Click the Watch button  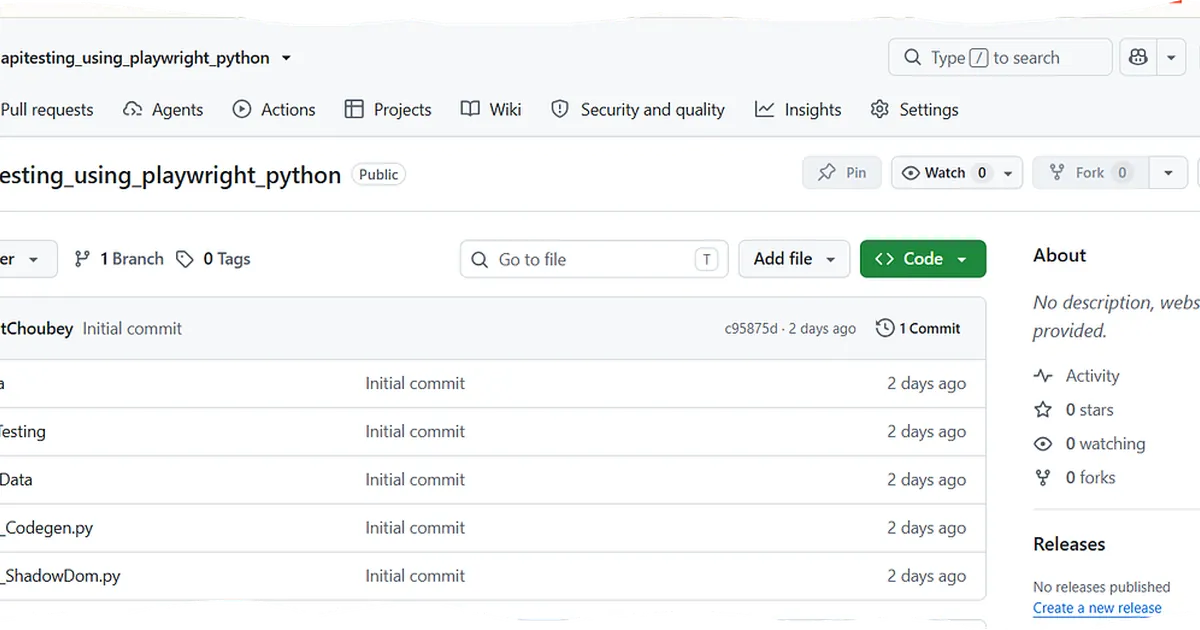[942, 173]
